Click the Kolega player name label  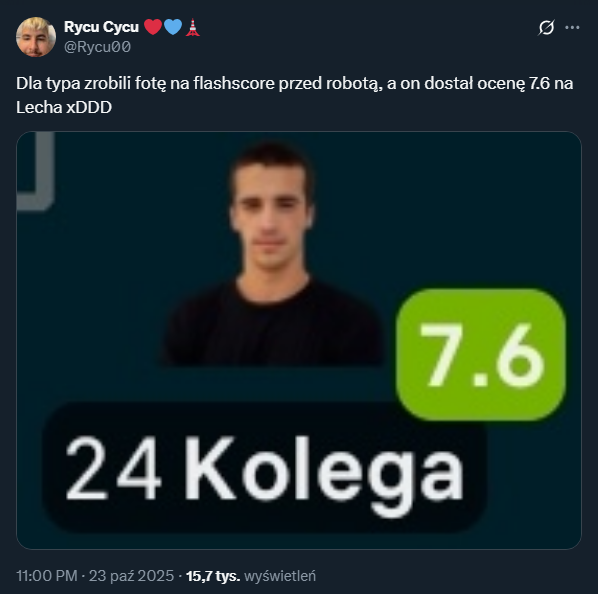(324, 471)
